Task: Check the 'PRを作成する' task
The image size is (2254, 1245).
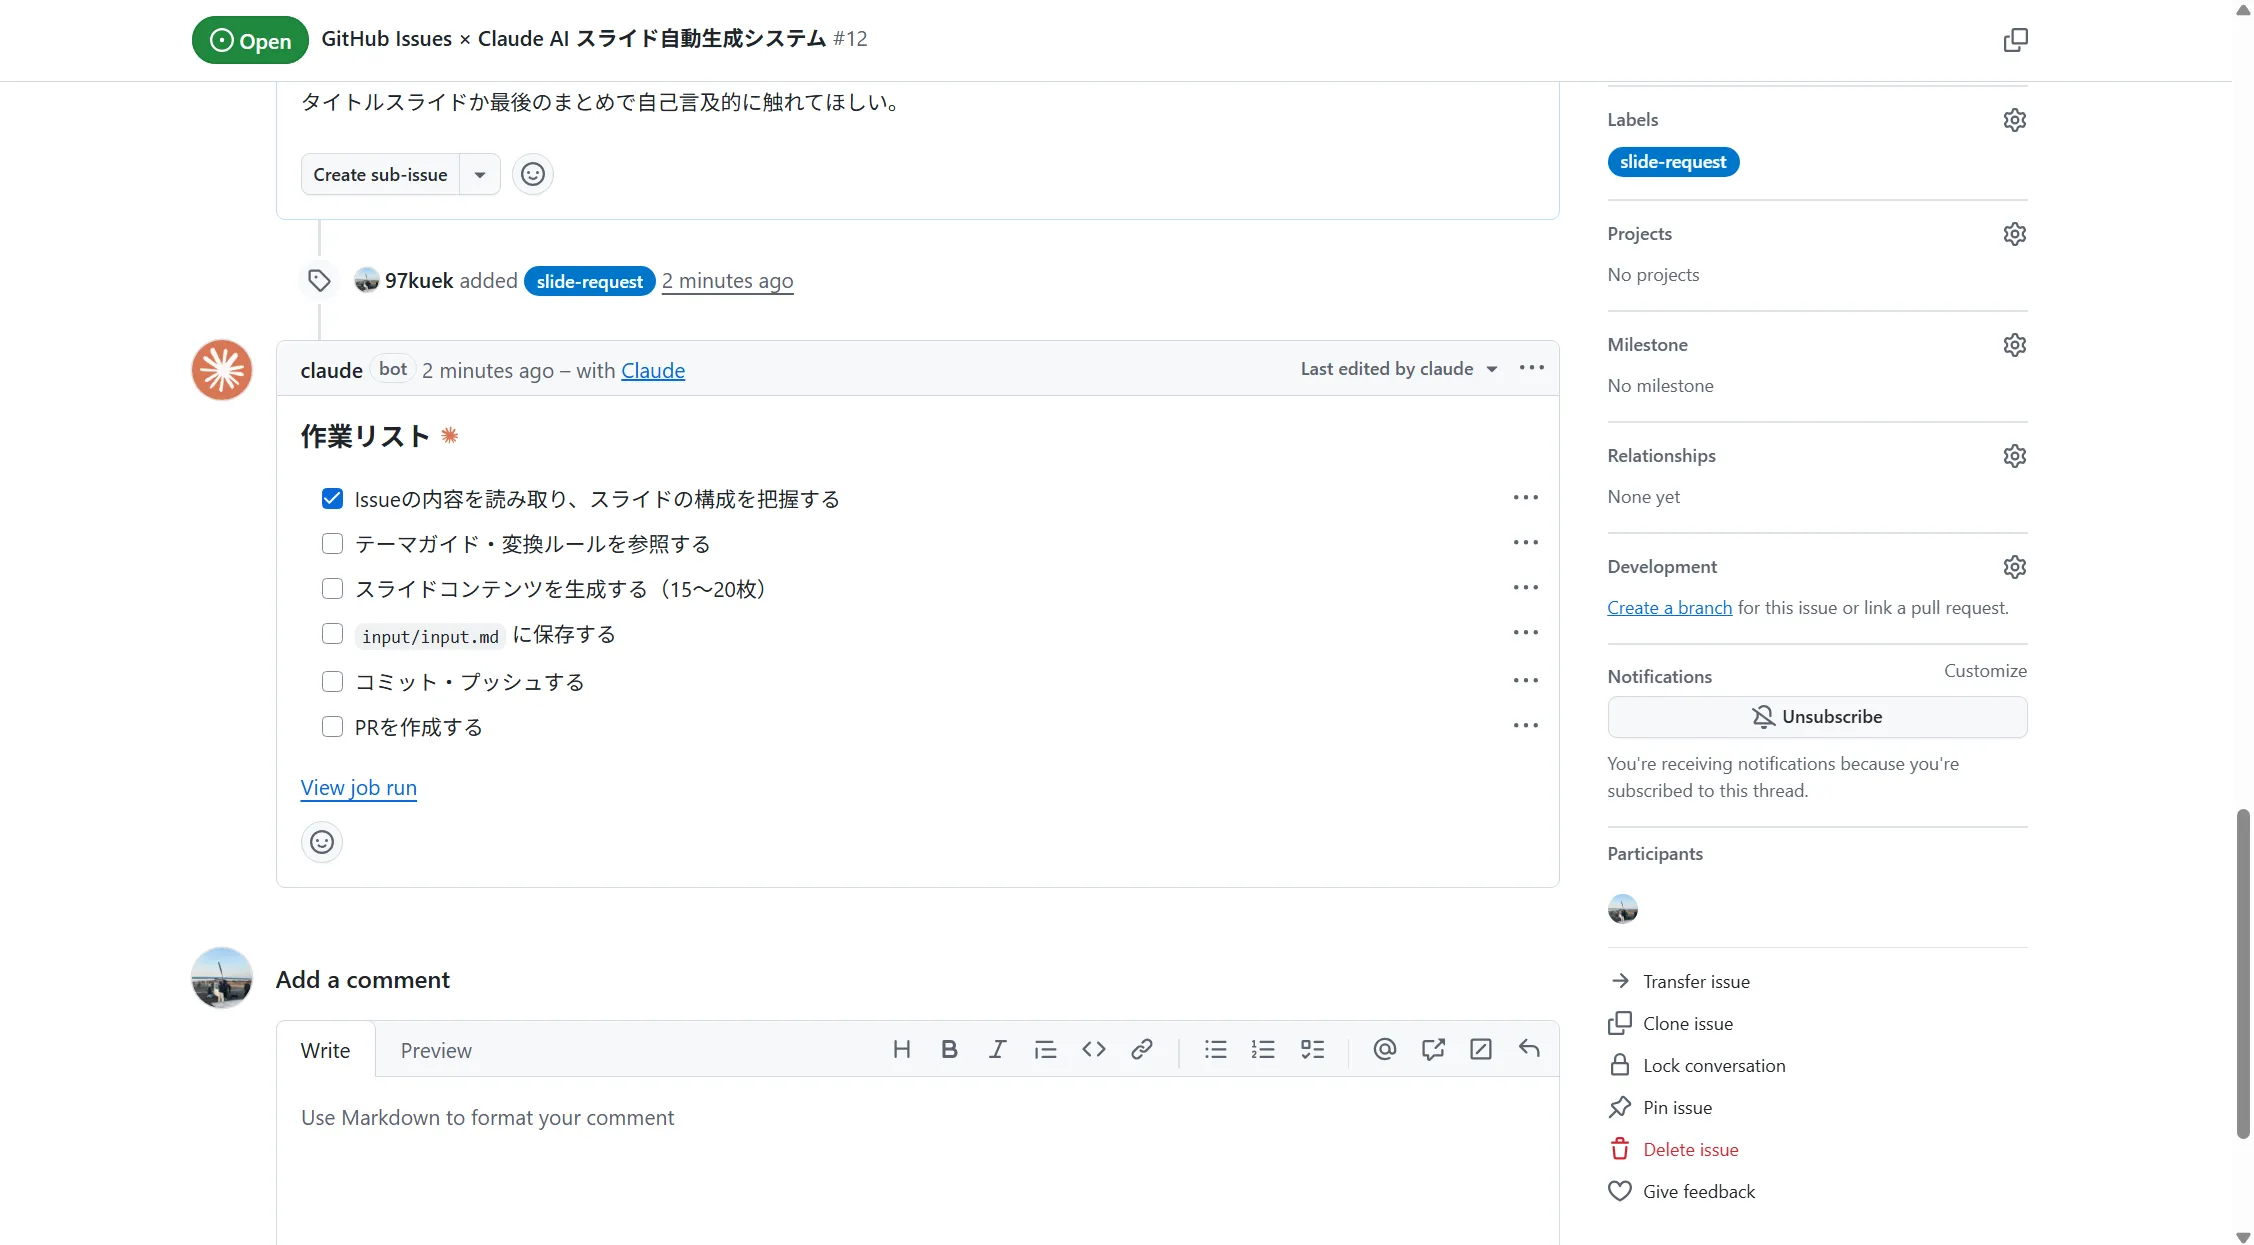Action: 332,727
